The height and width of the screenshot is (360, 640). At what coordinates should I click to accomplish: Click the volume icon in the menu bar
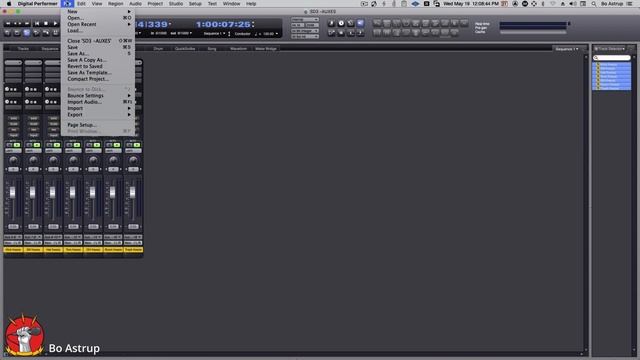point(573,4)
